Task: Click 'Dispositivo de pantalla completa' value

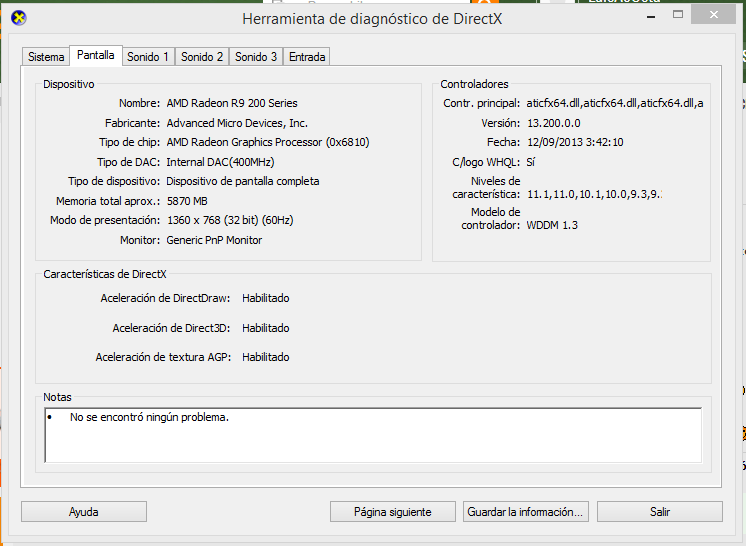Action: pos(243,181)
